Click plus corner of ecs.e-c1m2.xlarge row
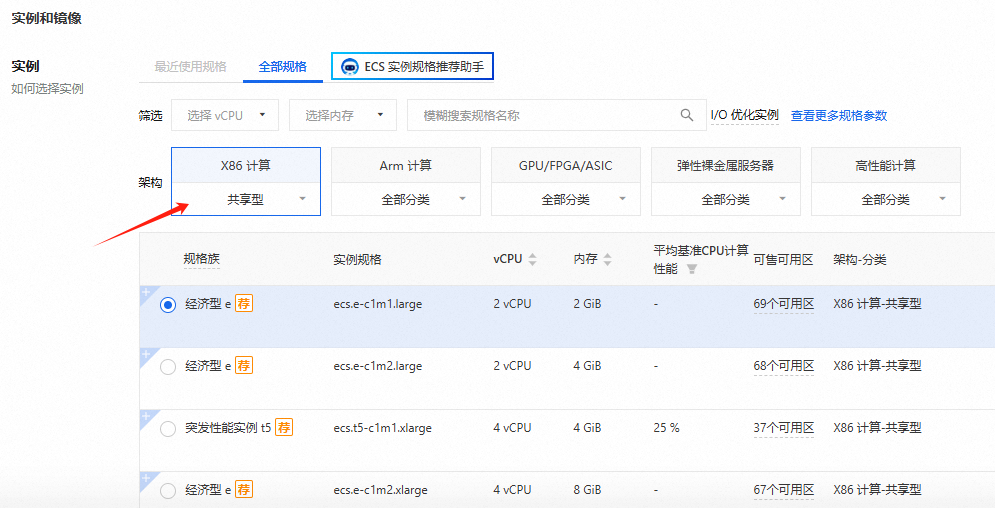This screenshot has height=508, width=995. tap(145, 479)
